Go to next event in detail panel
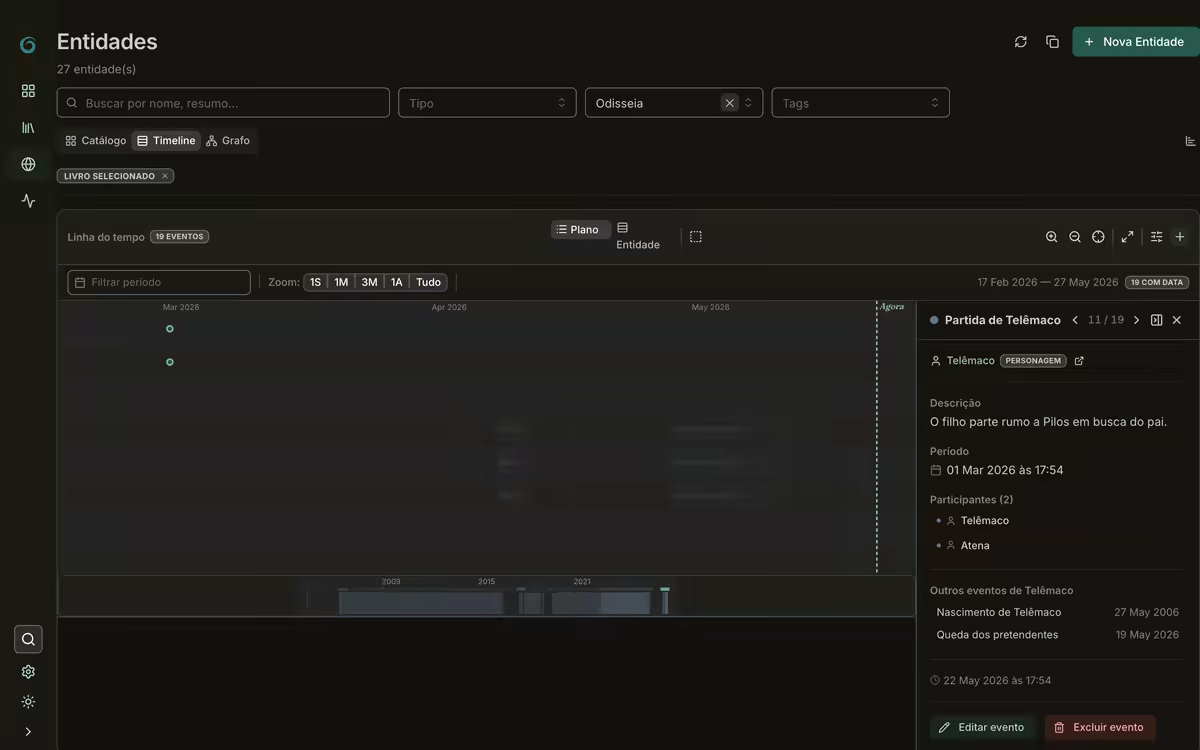Screen dimensions: 1200x750 pos(1136,320)
